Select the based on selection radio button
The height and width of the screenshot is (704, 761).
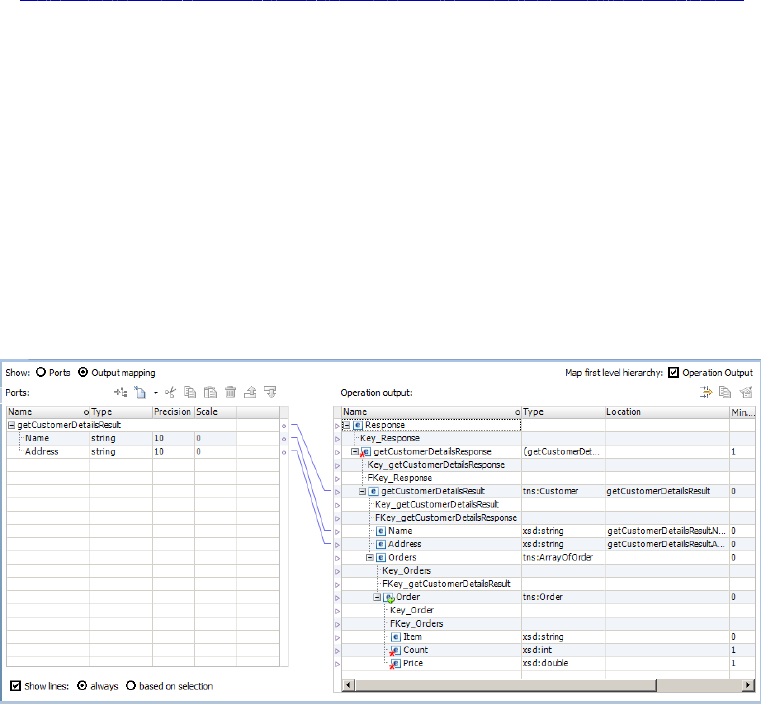coord(131,686)
